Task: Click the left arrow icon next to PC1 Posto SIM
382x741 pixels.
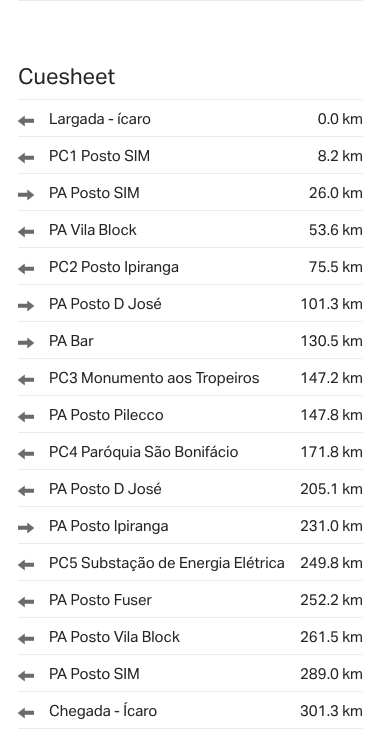Action: click(x=26, y=158)
